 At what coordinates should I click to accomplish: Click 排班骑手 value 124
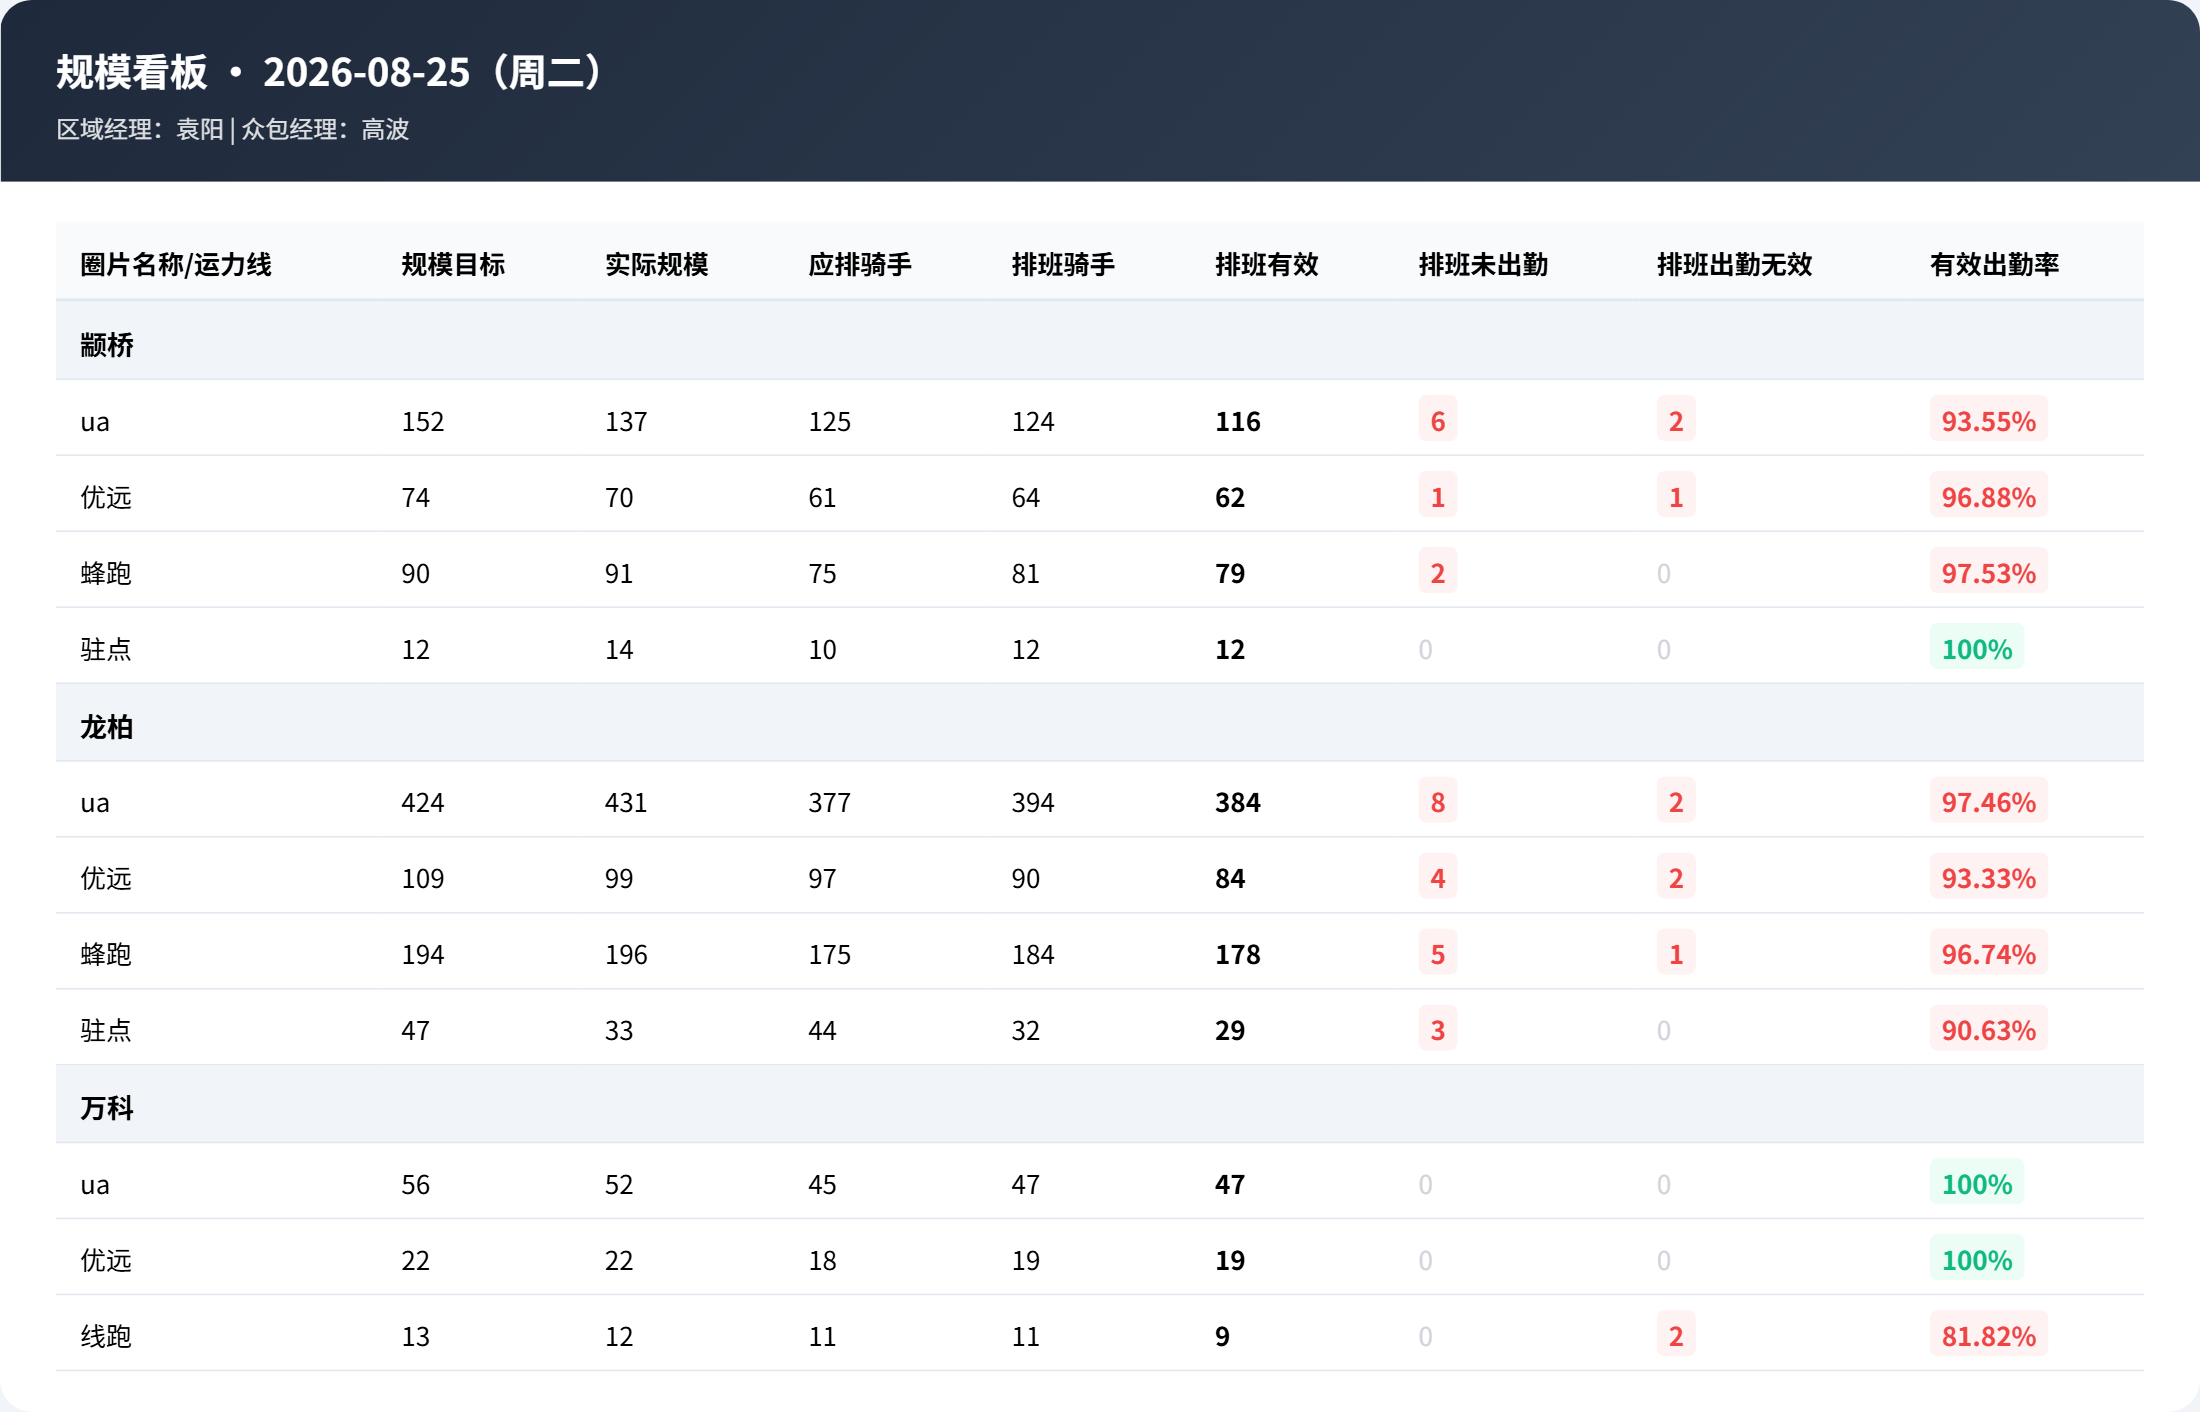pyautogui.click(x=1033, y=421)
